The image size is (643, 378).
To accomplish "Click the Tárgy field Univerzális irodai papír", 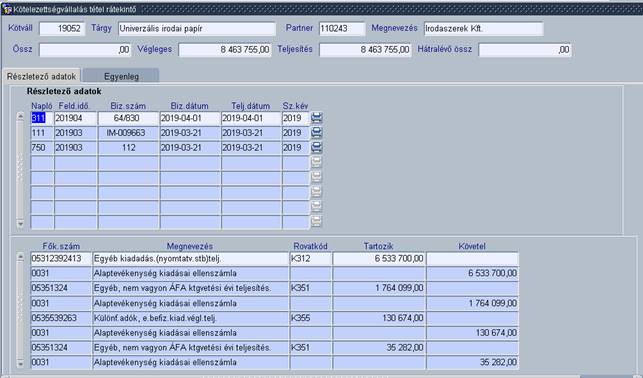I will click(x=197, y=29).
